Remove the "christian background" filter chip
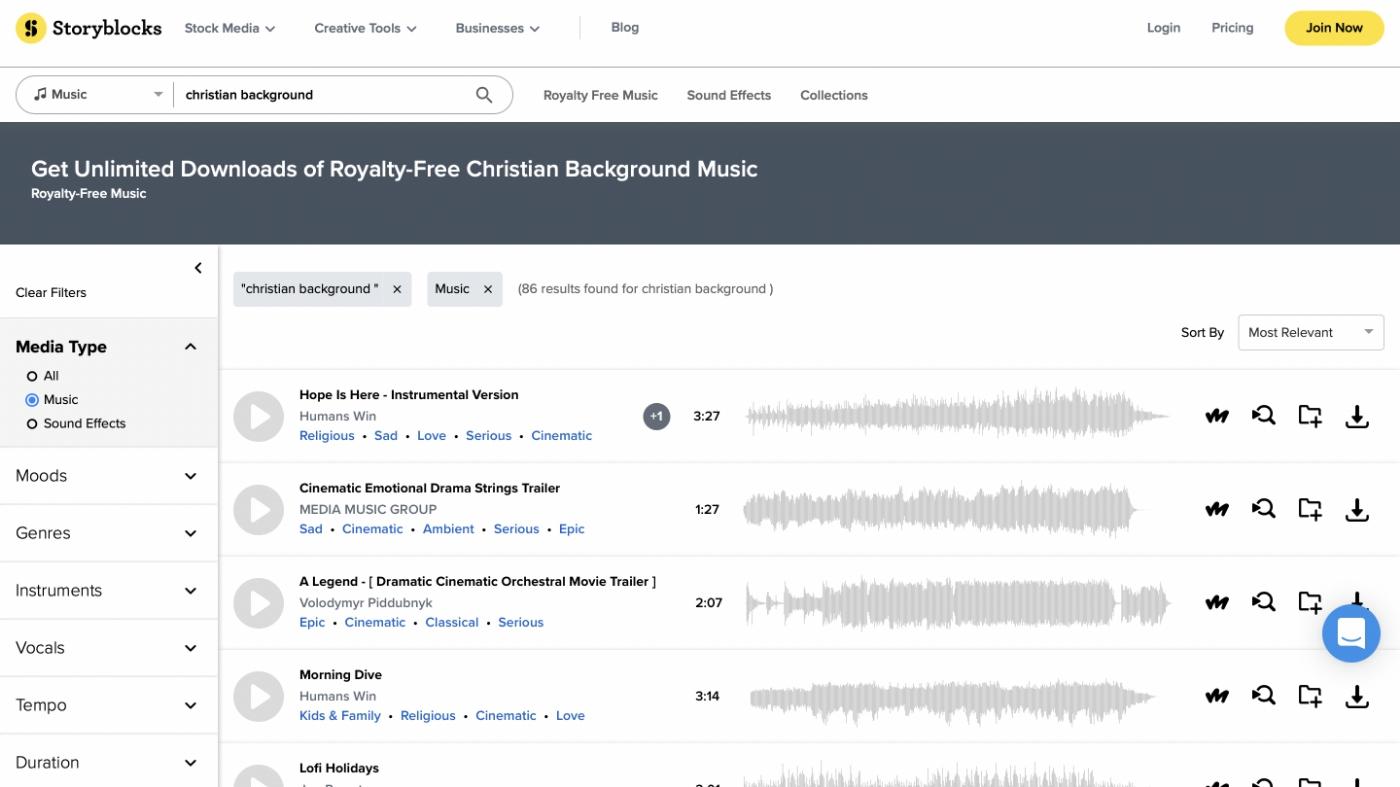The image size is (1400, 787). pyautogui.click(x=397, y=289)
